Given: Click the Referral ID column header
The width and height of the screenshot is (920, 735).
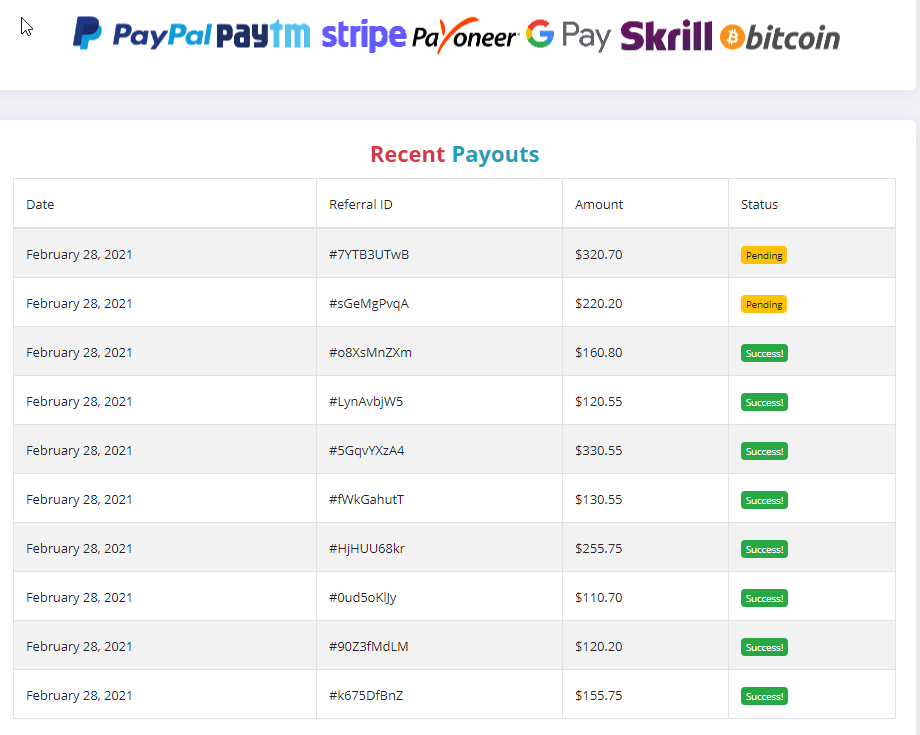Looking at the screenshot, I should (360, 204).
